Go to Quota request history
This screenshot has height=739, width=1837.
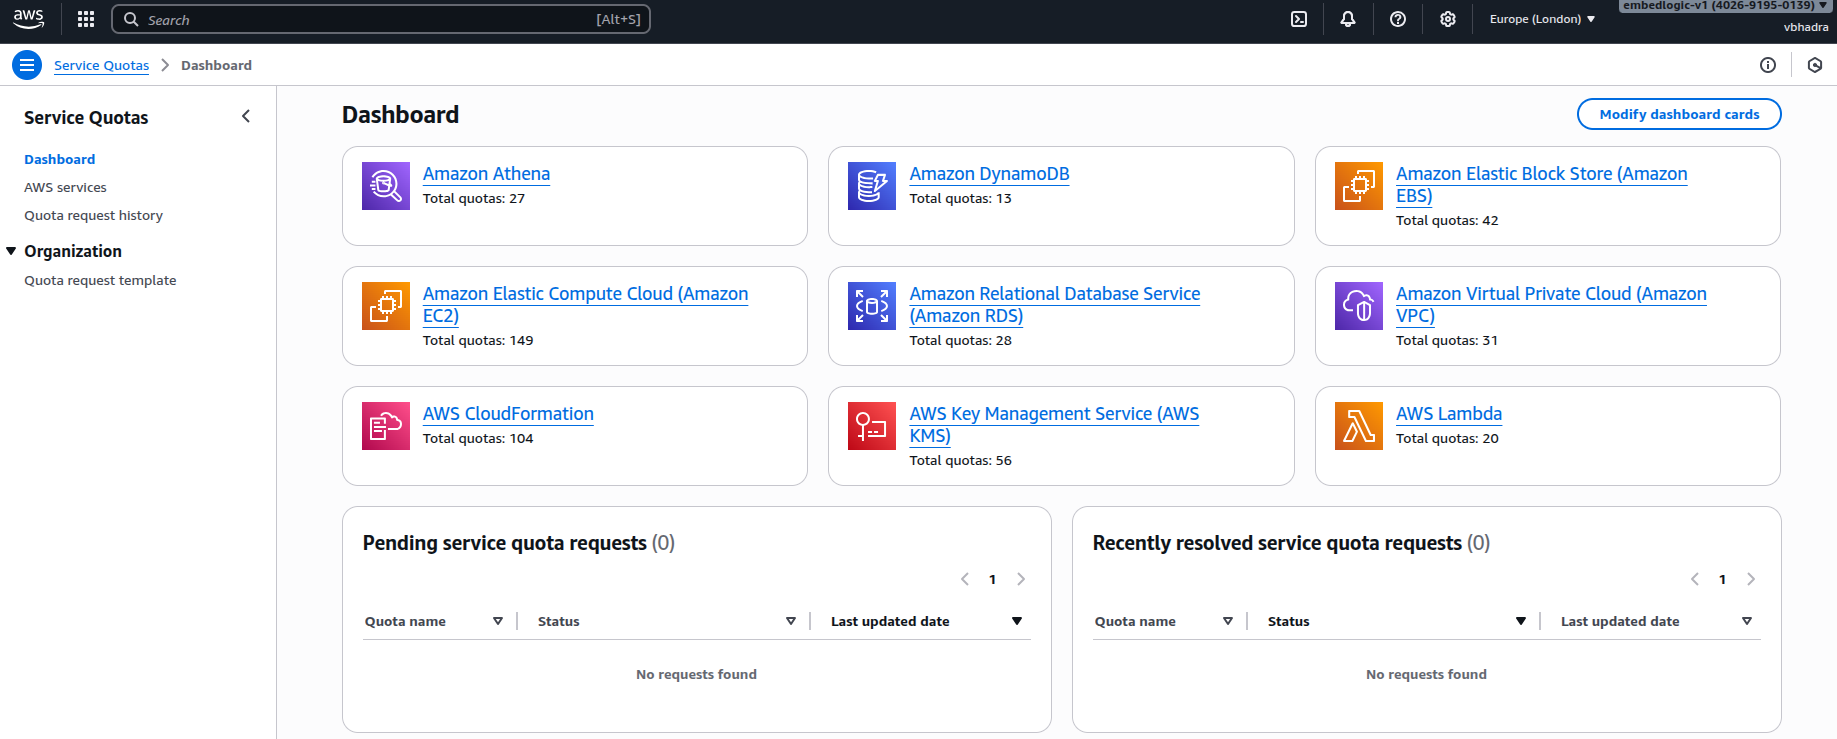click(x=93, y=215)
